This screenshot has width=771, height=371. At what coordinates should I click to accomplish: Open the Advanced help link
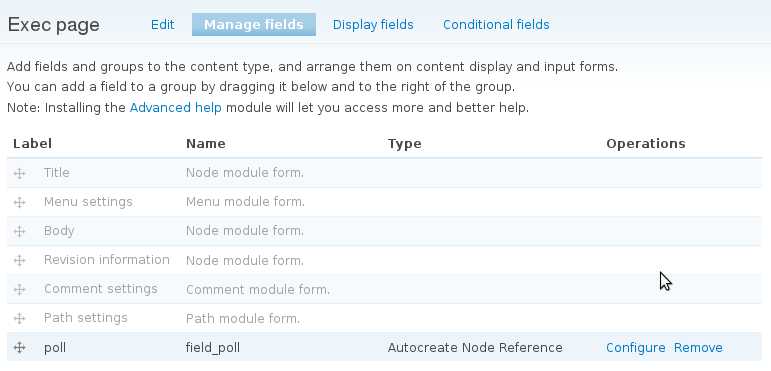click(x=176, y=108)
